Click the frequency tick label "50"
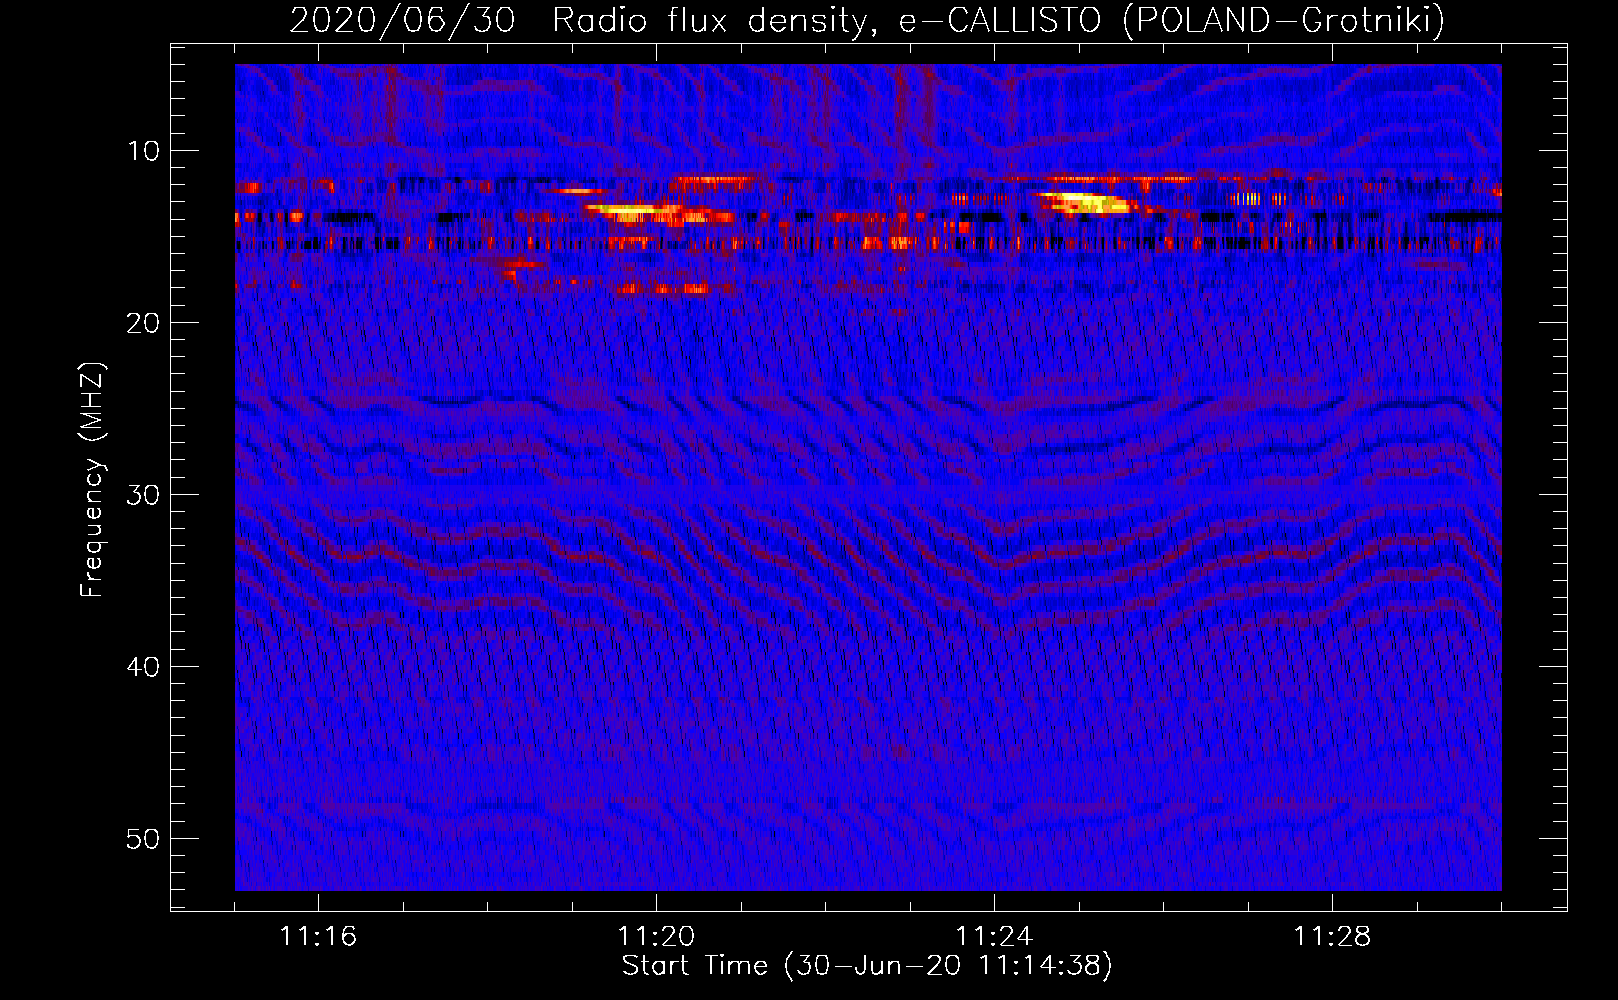Screen dimensions: 1618x1000 (x=143, y=839)
